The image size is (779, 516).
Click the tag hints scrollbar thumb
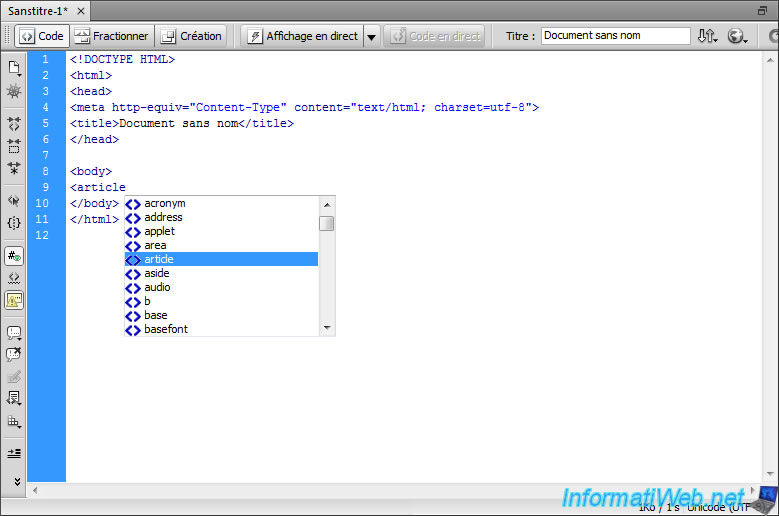tap(327, 223)
